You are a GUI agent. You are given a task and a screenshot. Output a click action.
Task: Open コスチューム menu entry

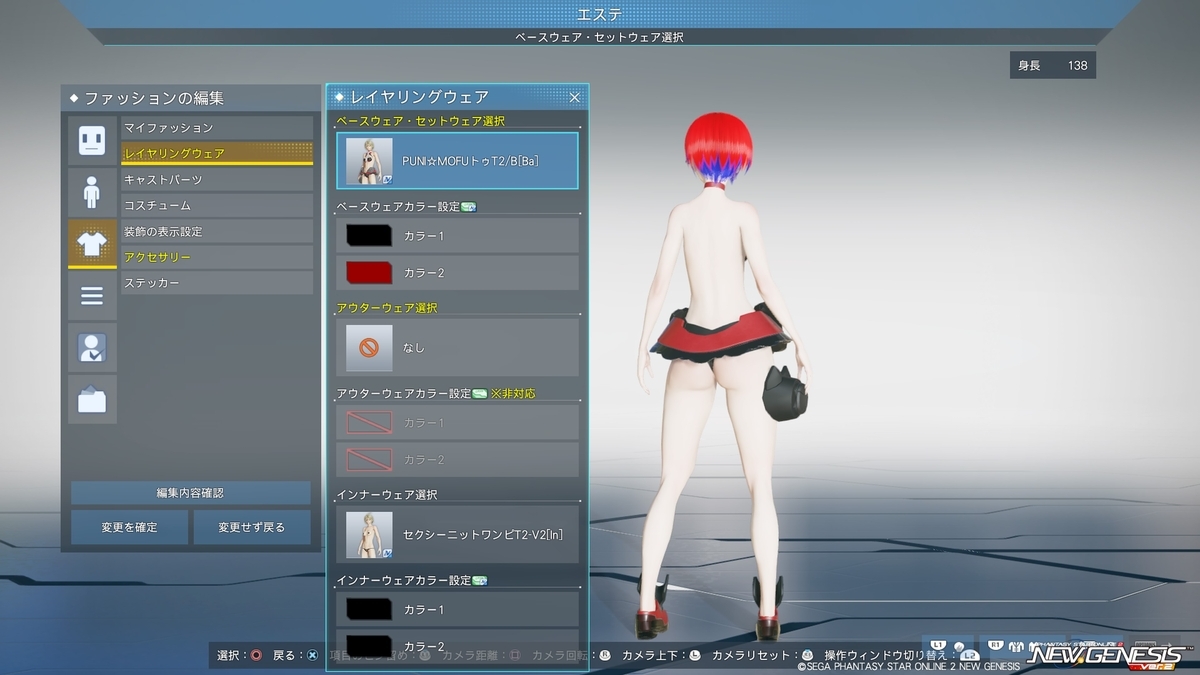[217, 206]
